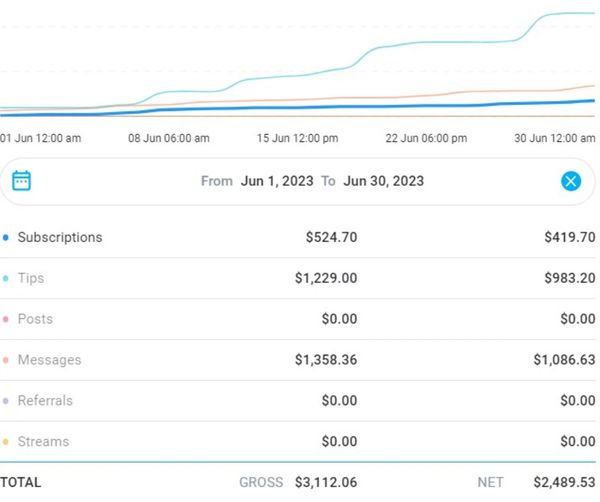Click the 22 Jun 06:00 pm axis label
Screen dimensions: 600x502
[426, 138]
